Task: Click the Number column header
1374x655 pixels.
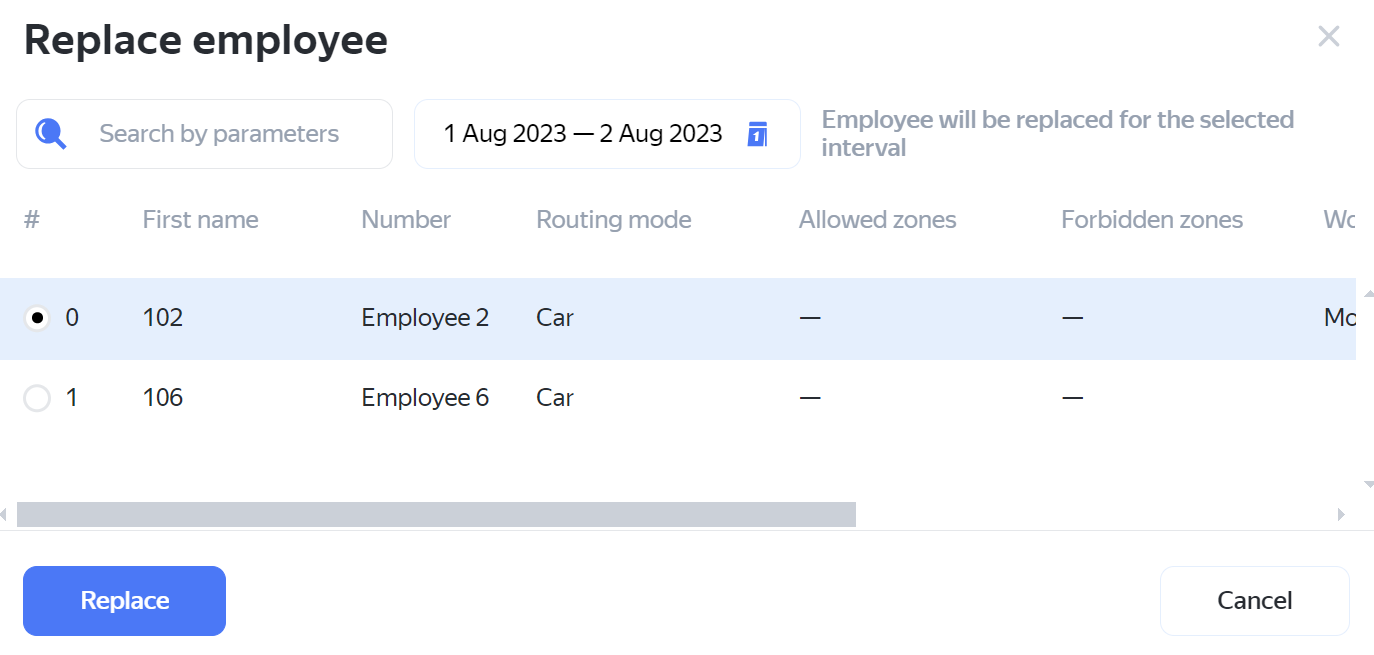Action: [405, 220]
